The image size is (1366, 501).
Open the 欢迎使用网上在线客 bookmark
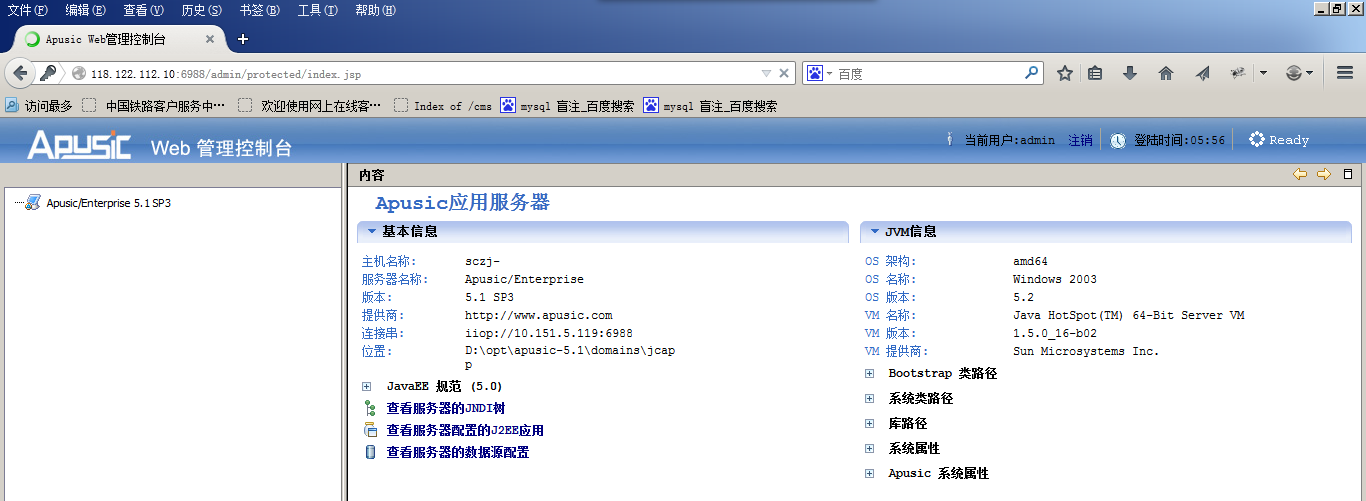(x=310, y=105)
